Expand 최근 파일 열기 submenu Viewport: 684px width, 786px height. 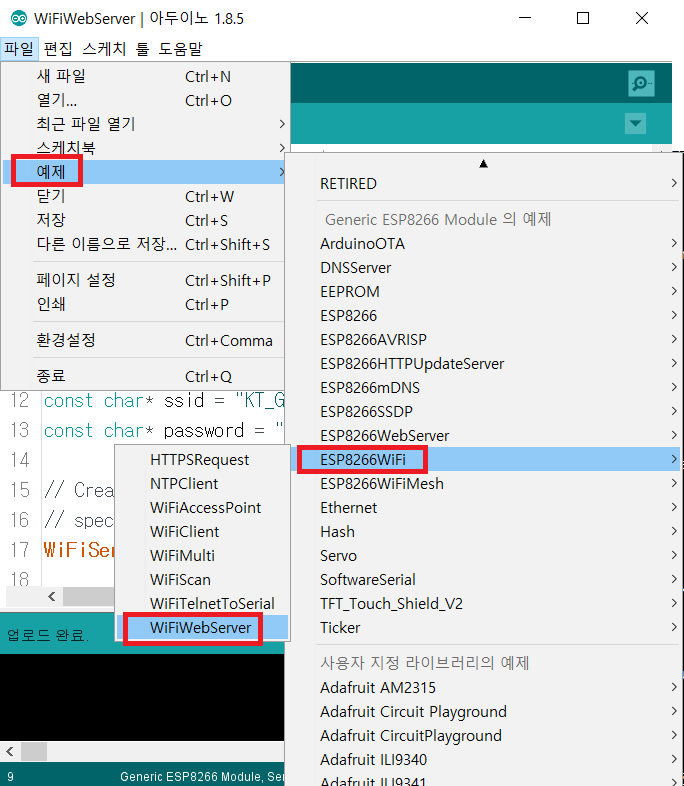pos(145,124)
